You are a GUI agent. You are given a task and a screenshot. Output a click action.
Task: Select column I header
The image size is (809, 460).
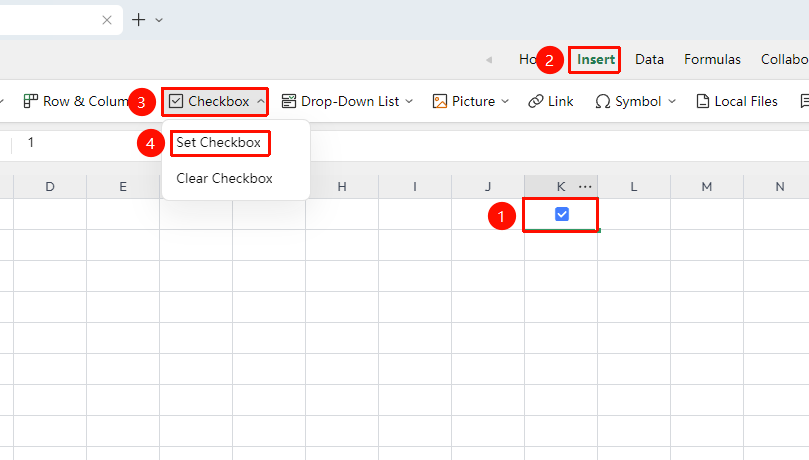(415, 187)
